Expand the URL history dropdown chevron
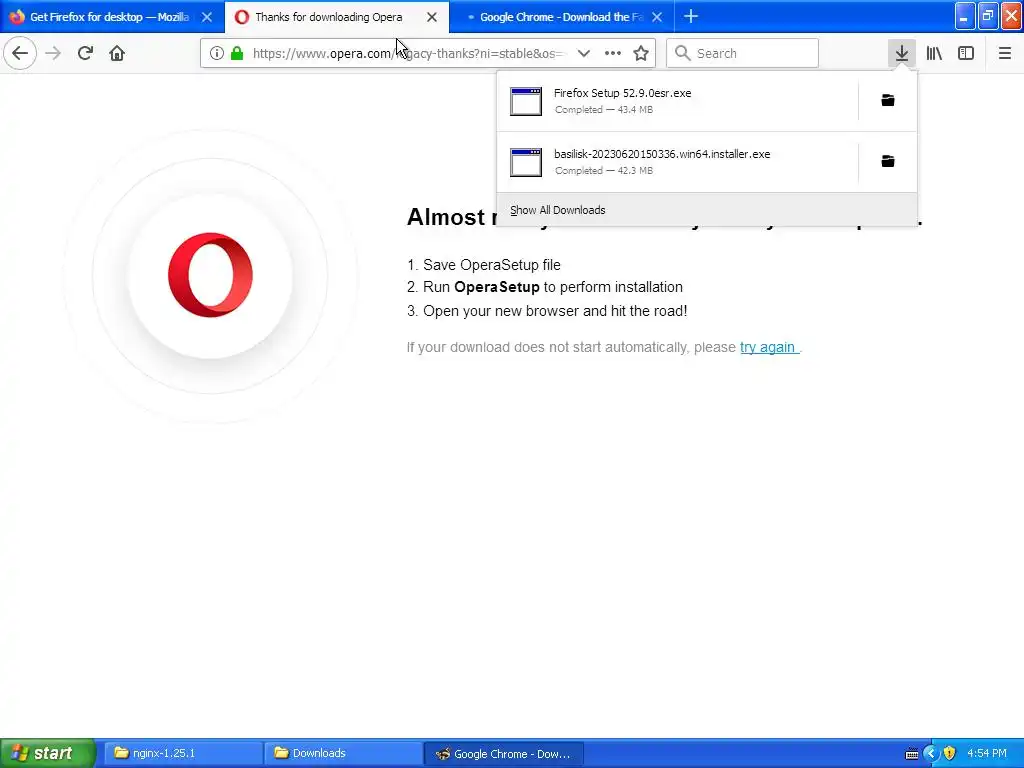 [584, 53]
